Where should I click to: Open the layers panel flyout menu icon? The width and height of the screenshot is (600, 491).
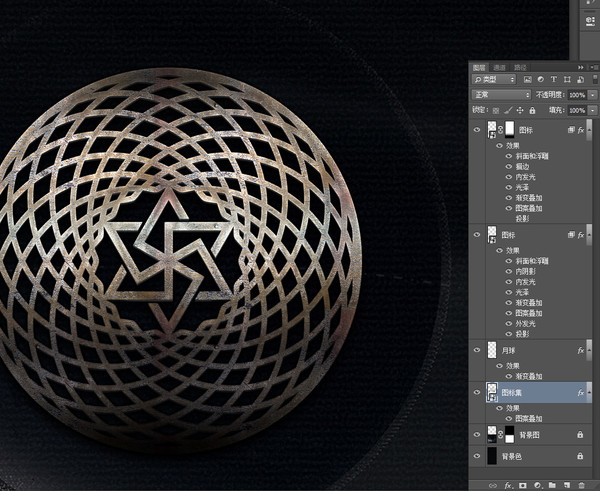coord(594,67)
